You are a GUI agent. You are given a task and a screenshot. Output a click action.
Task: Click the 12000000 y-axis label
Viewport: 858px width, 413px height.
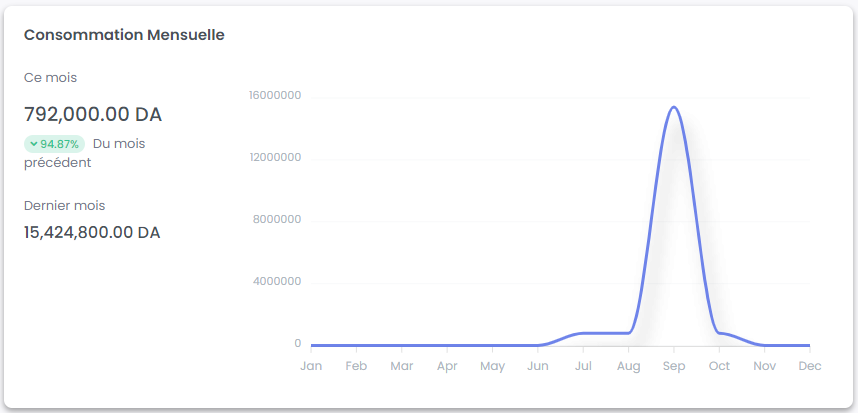(273, 158)
